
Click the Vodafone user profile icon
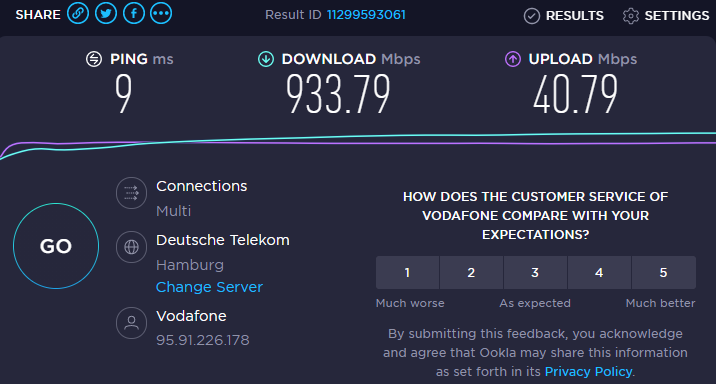pyautogui.click(x=132, y=323)
